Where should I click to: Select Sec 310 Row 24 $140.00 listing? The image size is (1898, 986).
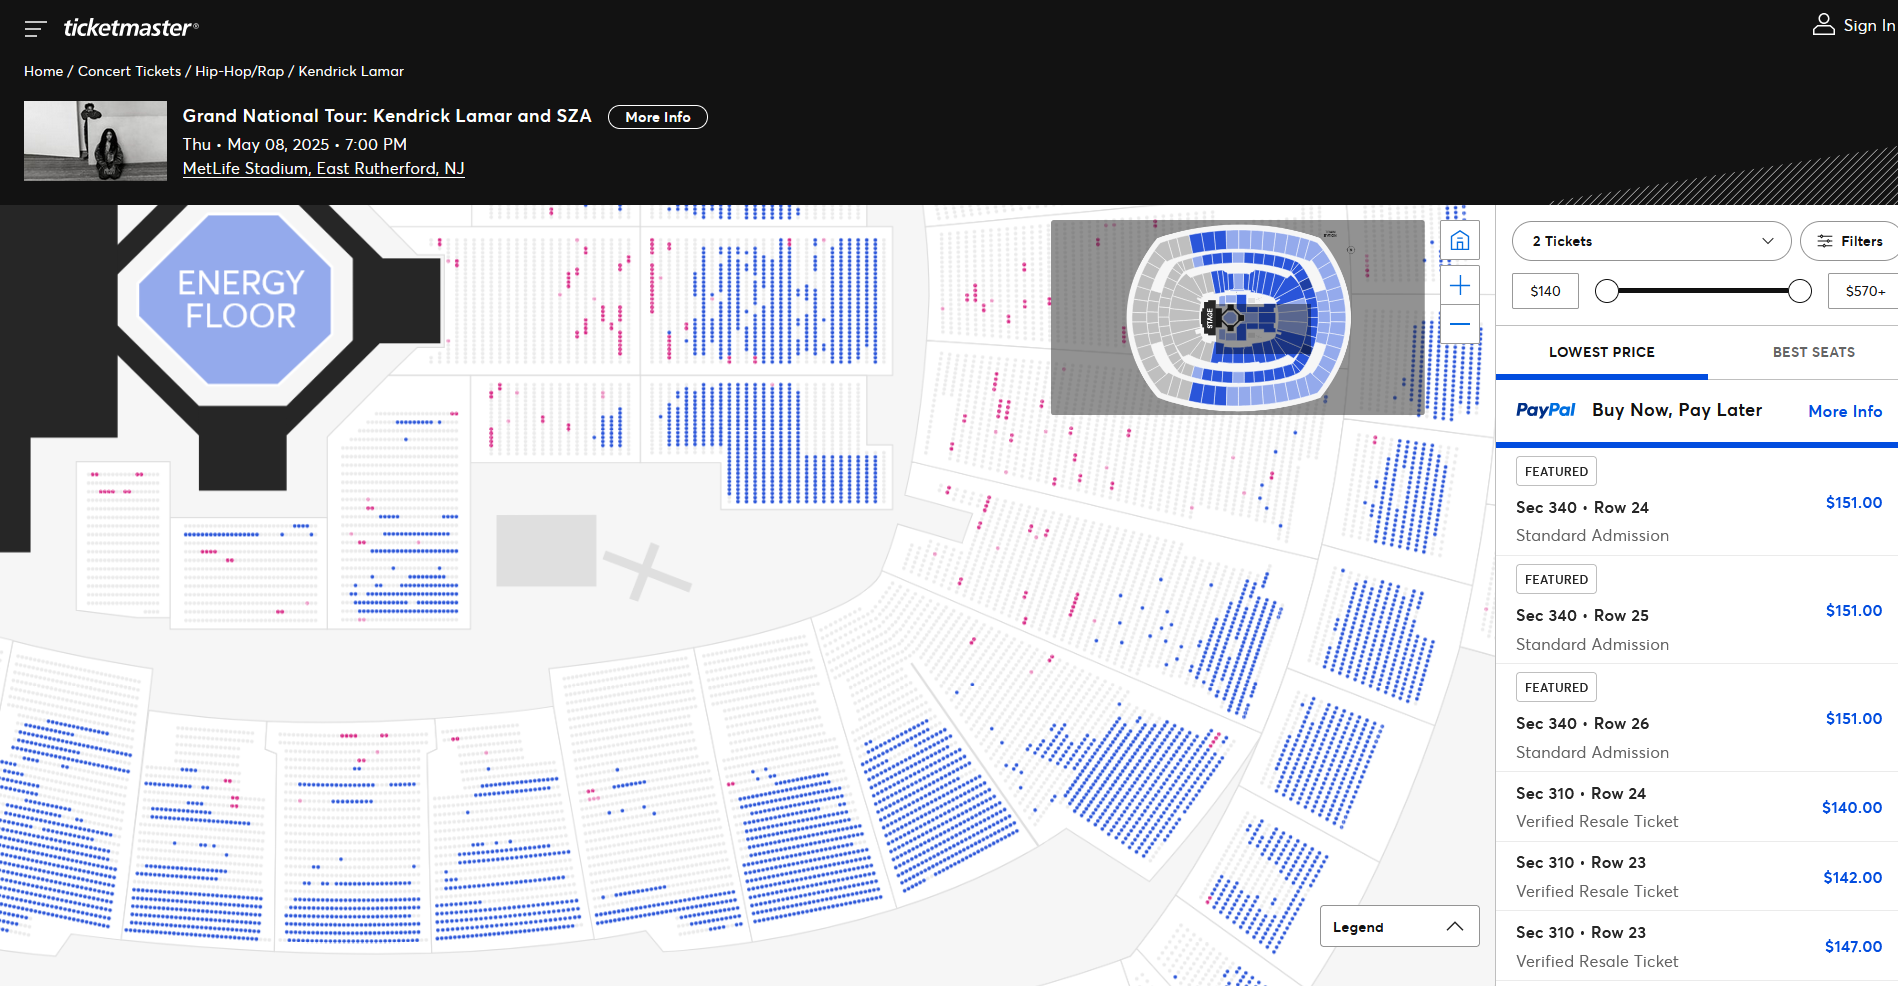coord(1697,807)
